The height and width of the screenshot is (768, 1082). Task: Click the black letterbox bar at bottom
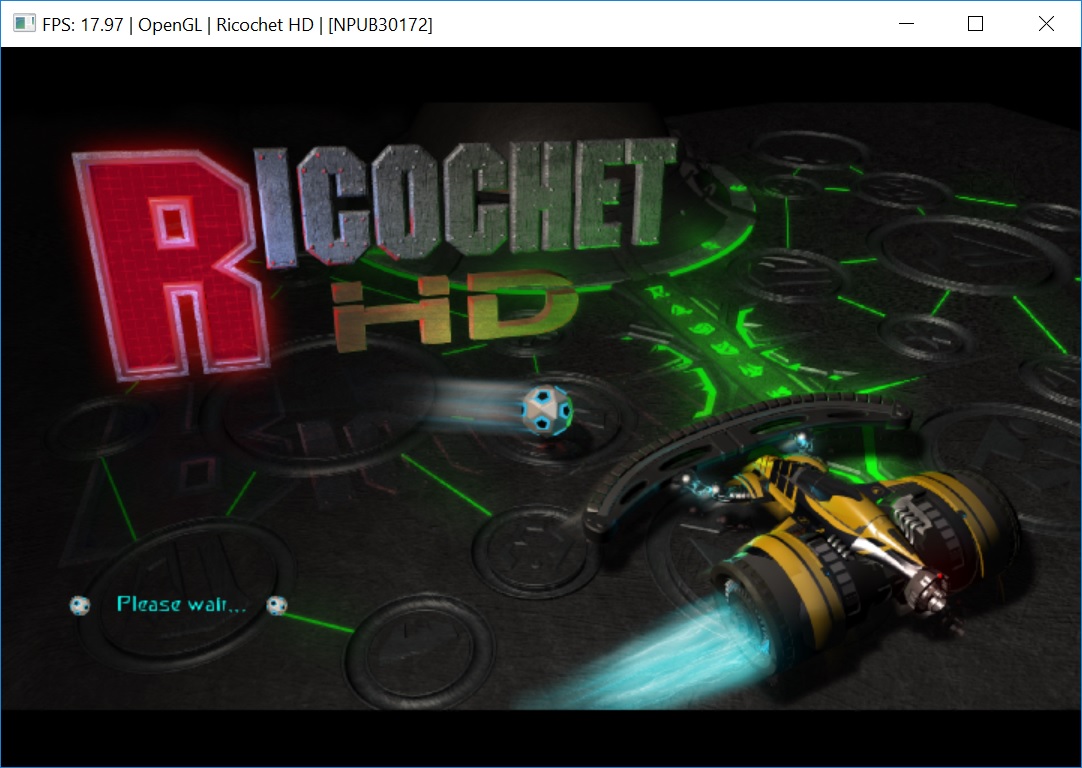click(540, 737)
